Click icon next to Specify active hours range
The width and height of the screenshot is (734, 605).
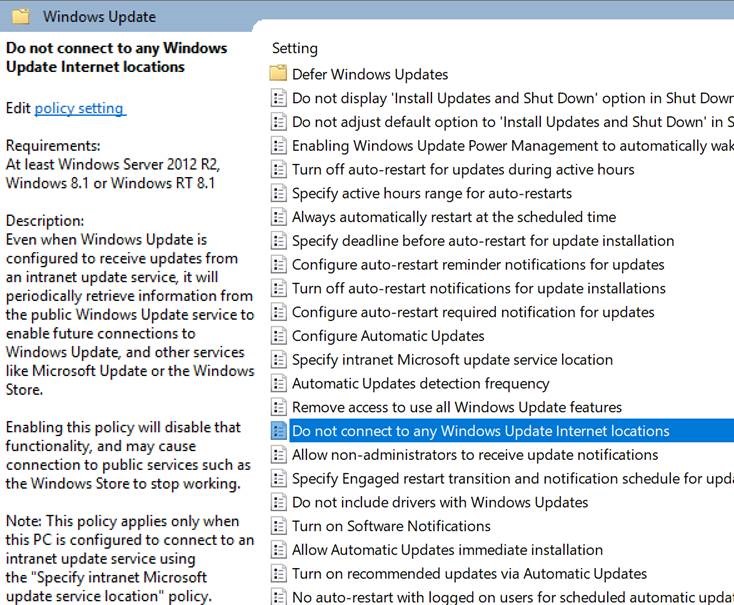(x=278, y=193)
